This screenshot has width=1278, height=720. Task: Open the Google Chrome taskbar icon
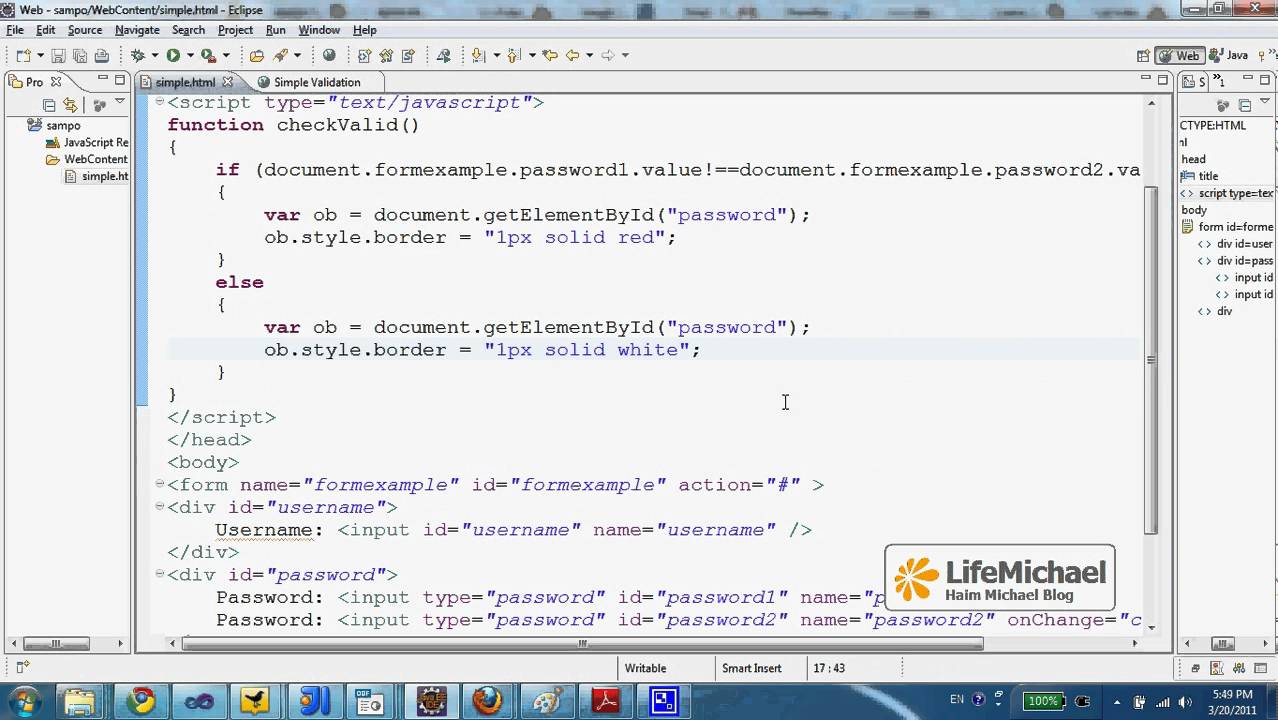point(142,701)
